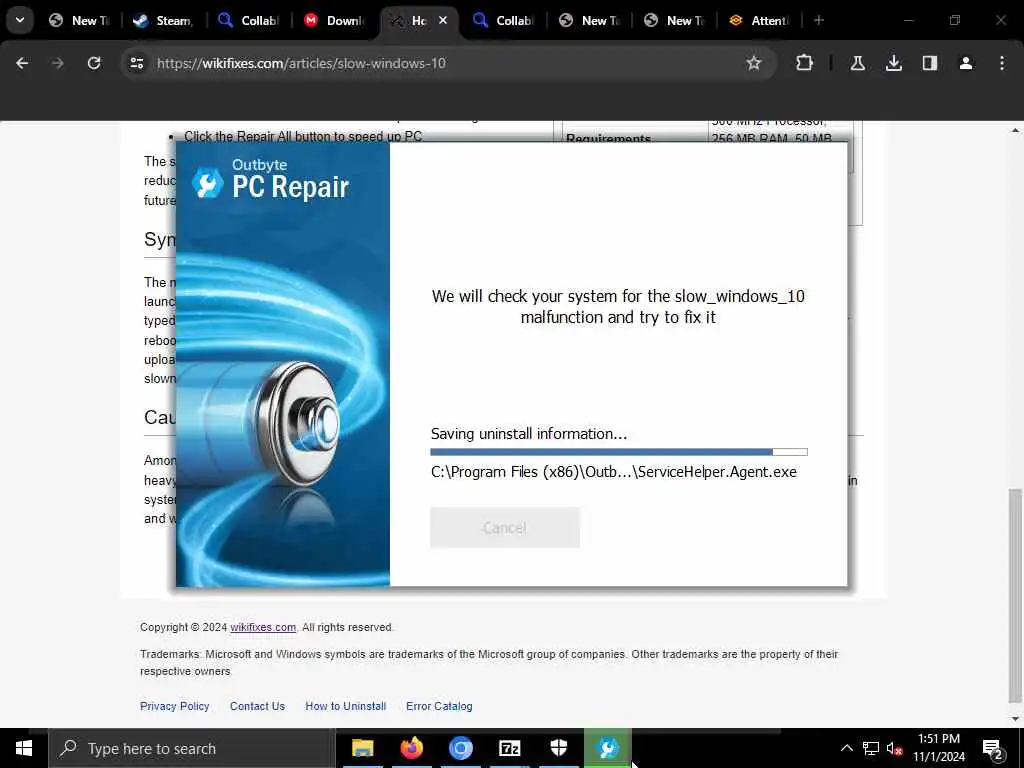Open the How to Uninstall link

pos(345,706)
